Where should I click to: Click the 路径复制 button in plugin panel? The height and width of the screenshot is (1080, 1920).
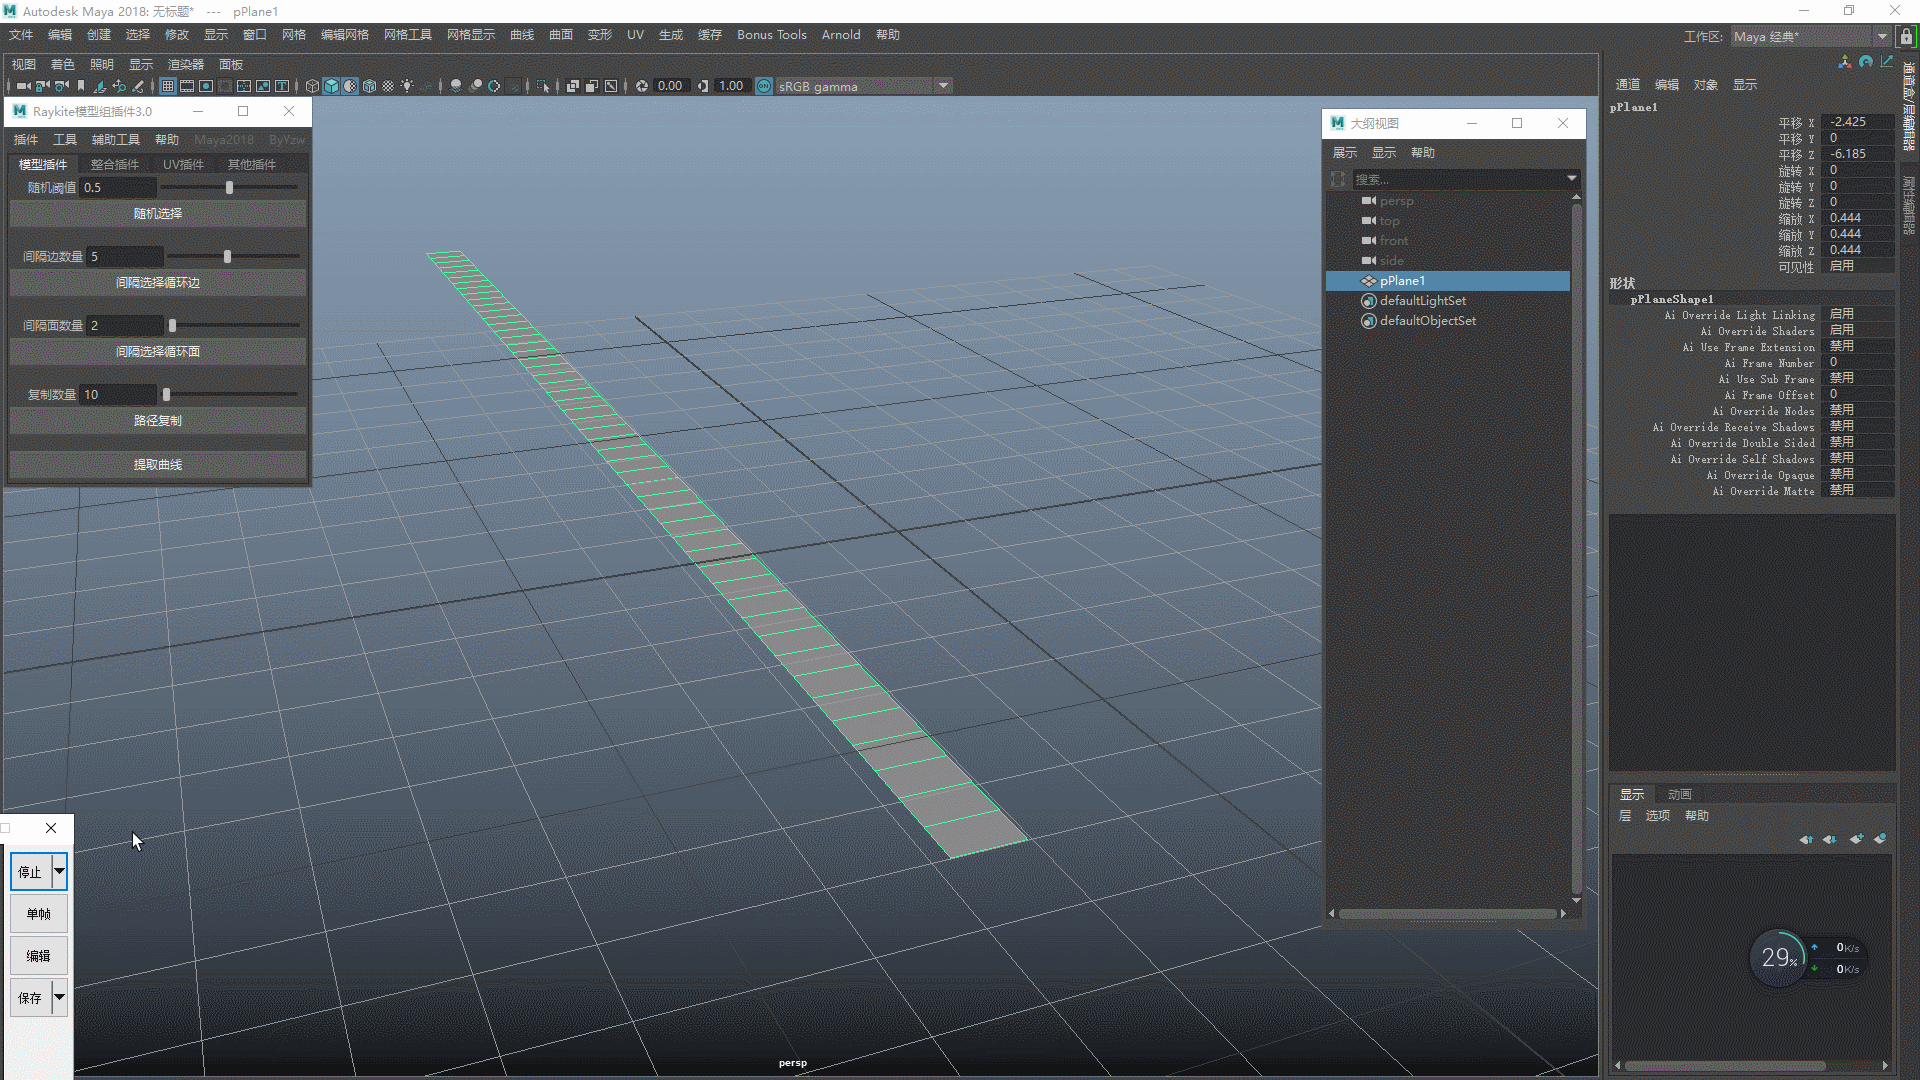156,419
